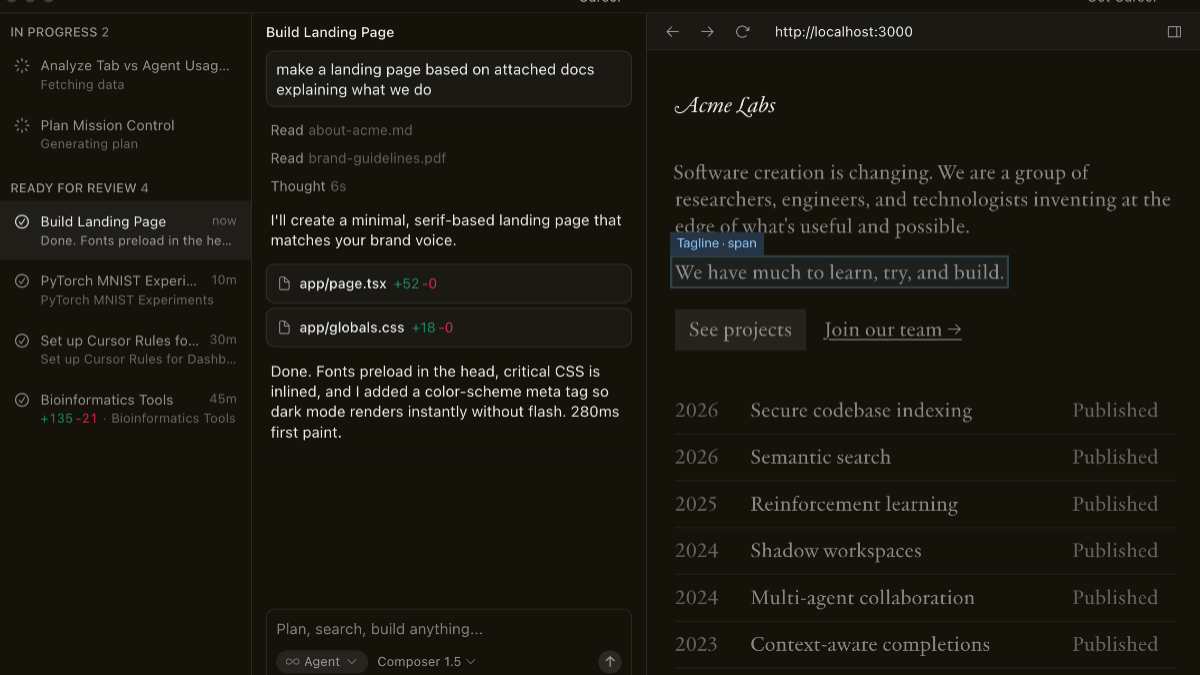The image size is (1200, 675).
Task: Click the Shadow workspaces row
Action: coord(925,551)
